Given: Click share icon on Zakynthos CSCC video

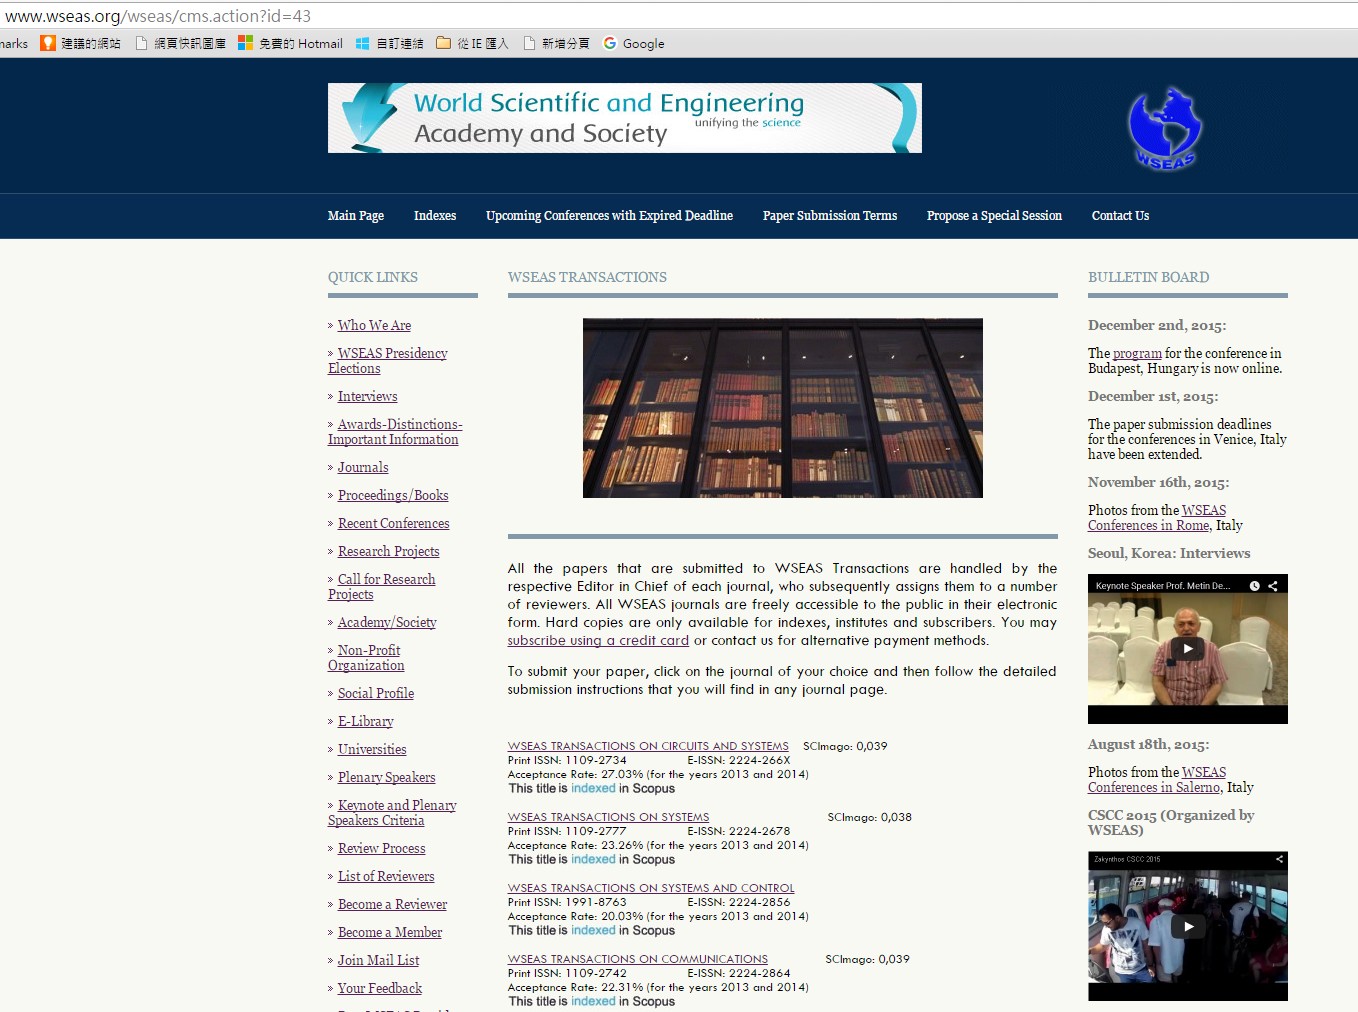Looking at the screenshot, I should (1279, 859).
